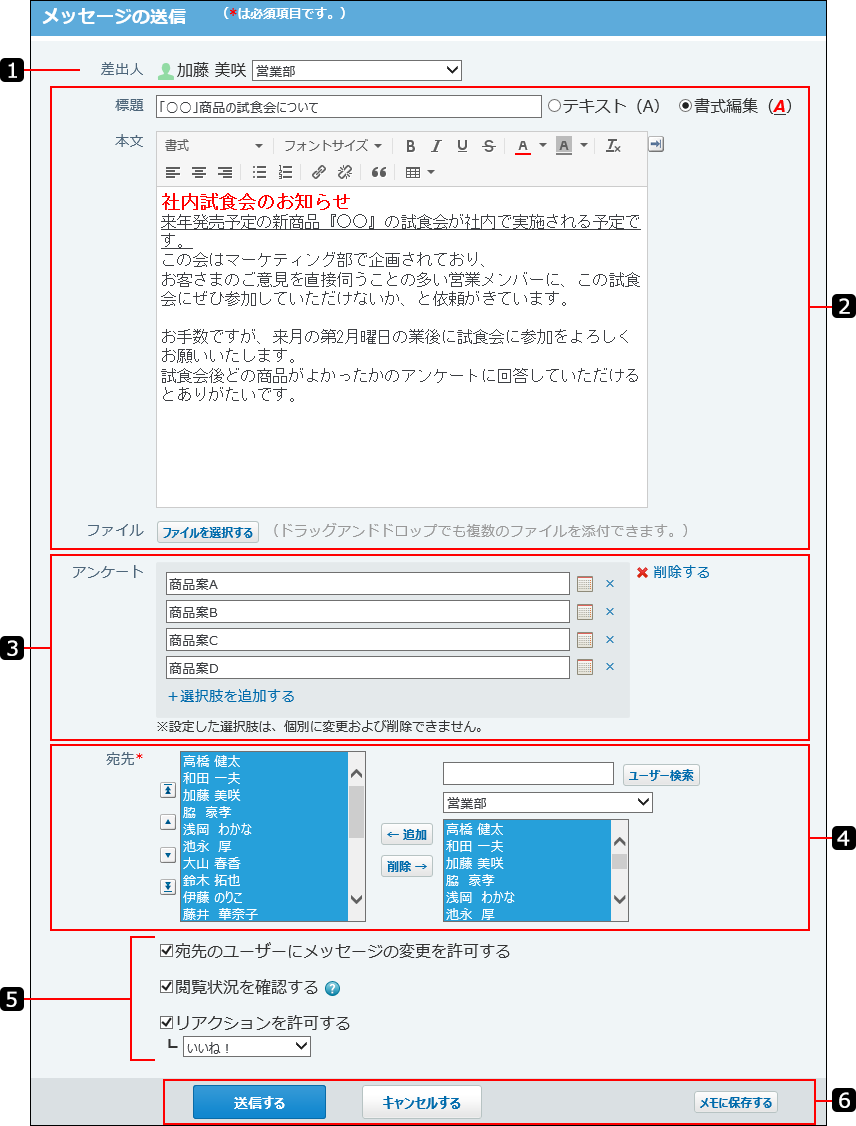This screenshot has height=1126, width=856.
Task: Click the キャンセルする button
Action: 422,1102
